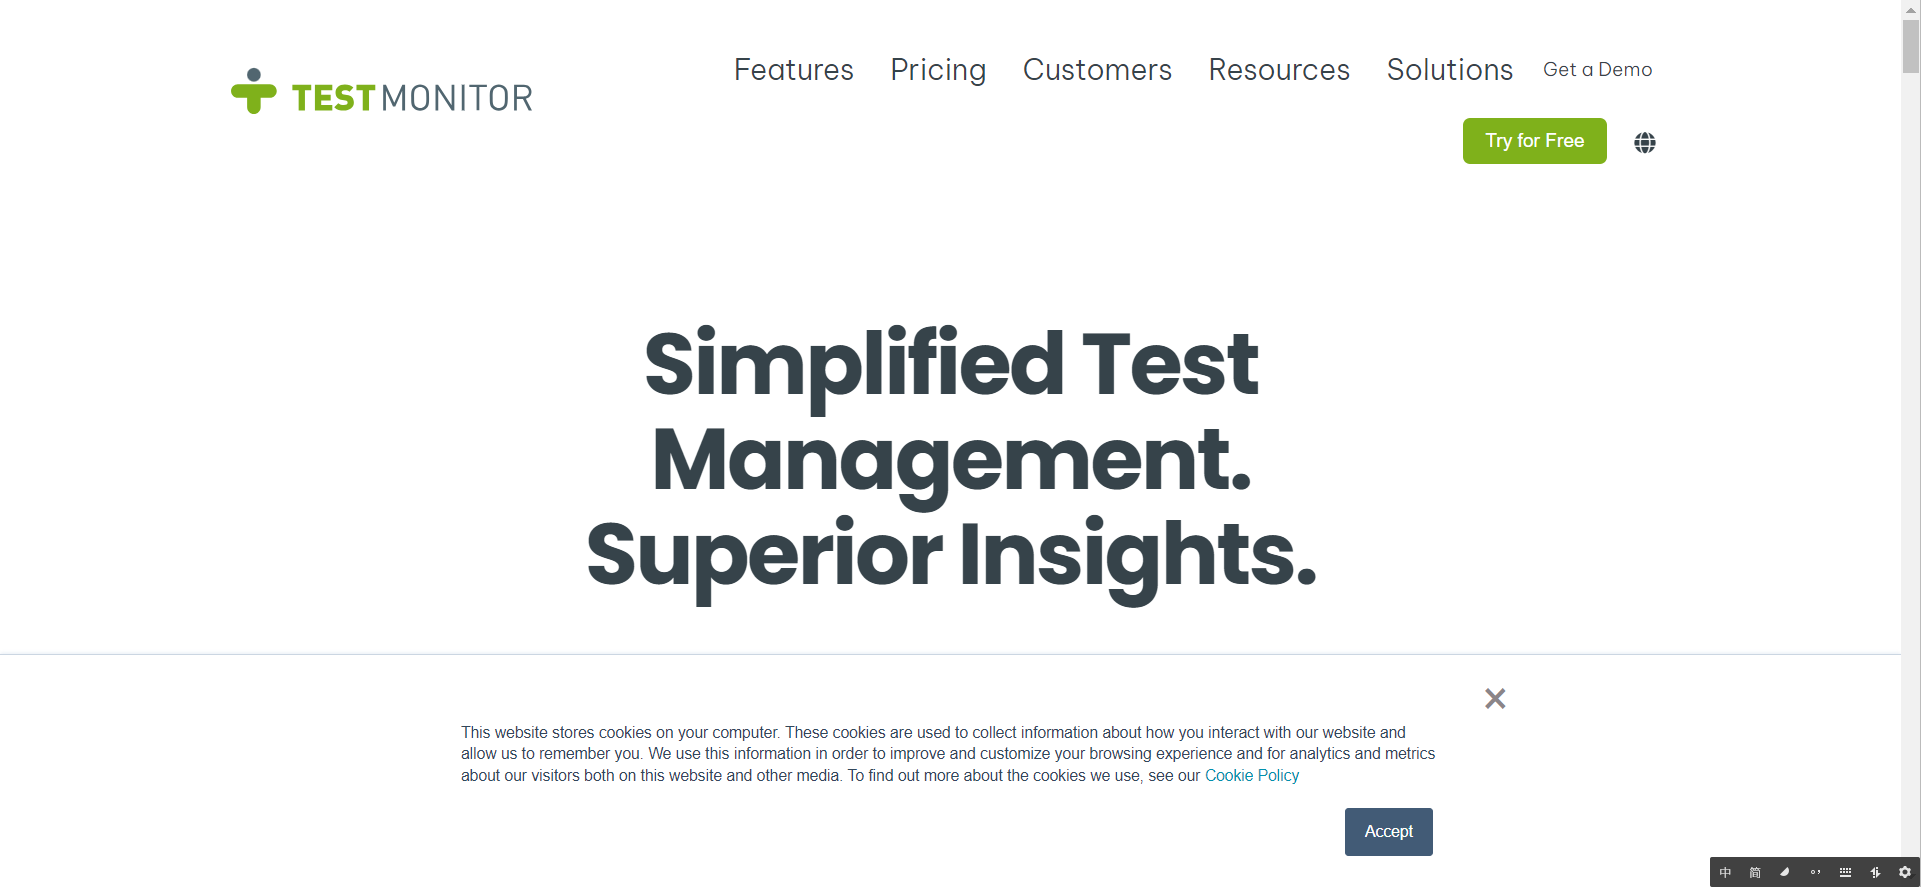
Task: Toggle the IME Chinese/English mode (中)
Action: (1725, 873)
